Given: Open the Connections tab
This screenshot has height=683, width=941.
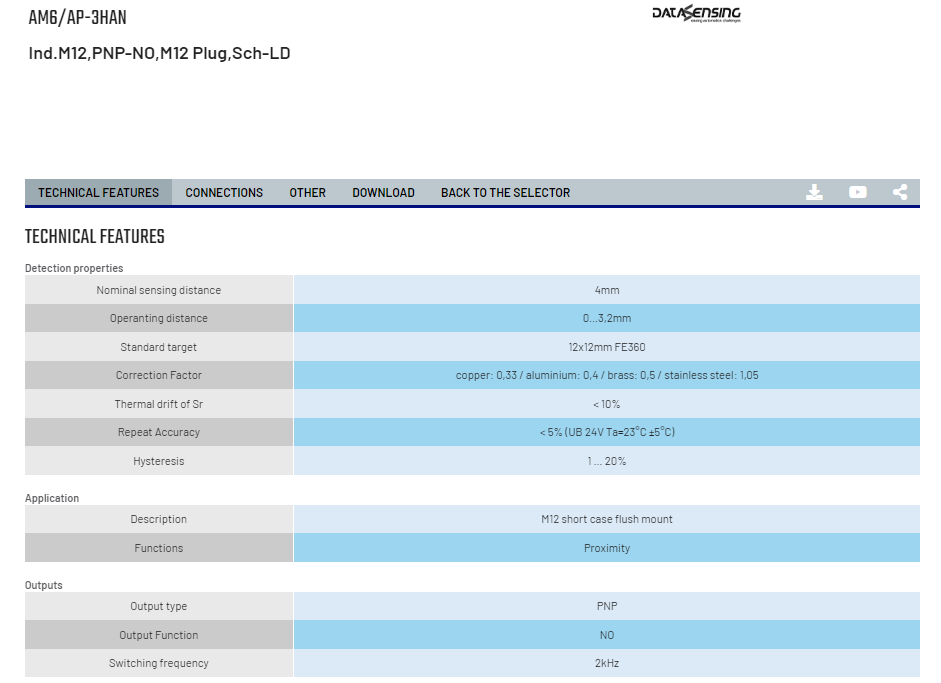Looking at the screenshot, I should click(224, 193).
